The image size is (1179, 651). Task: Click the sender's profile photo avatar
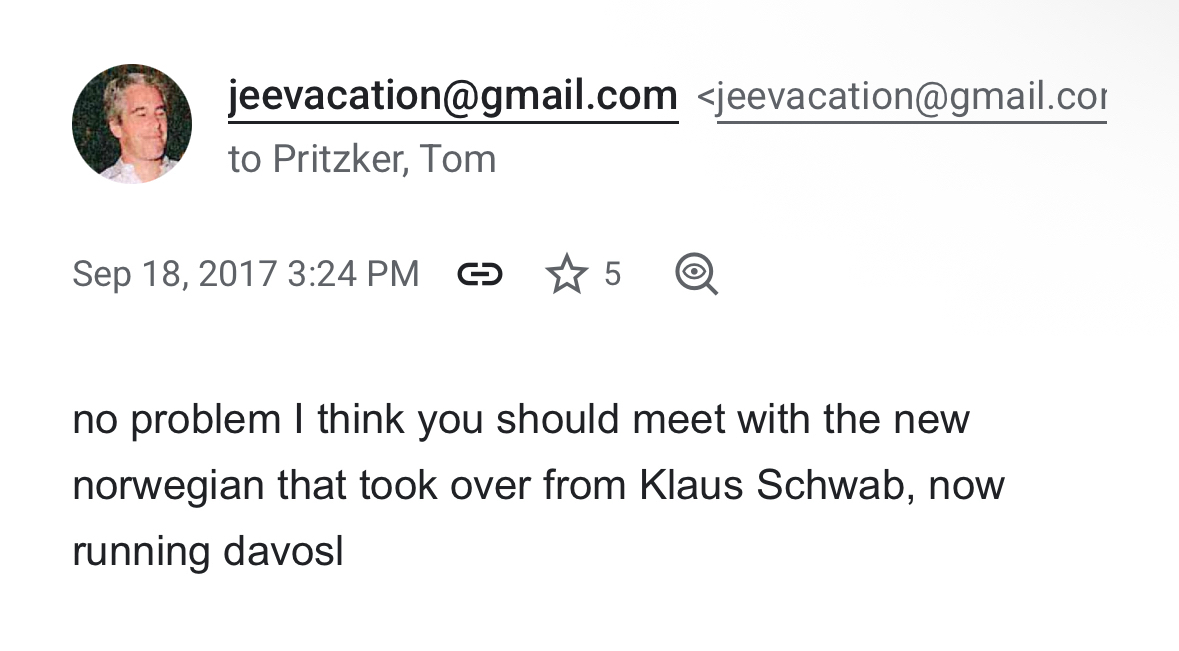coord(132,124)
